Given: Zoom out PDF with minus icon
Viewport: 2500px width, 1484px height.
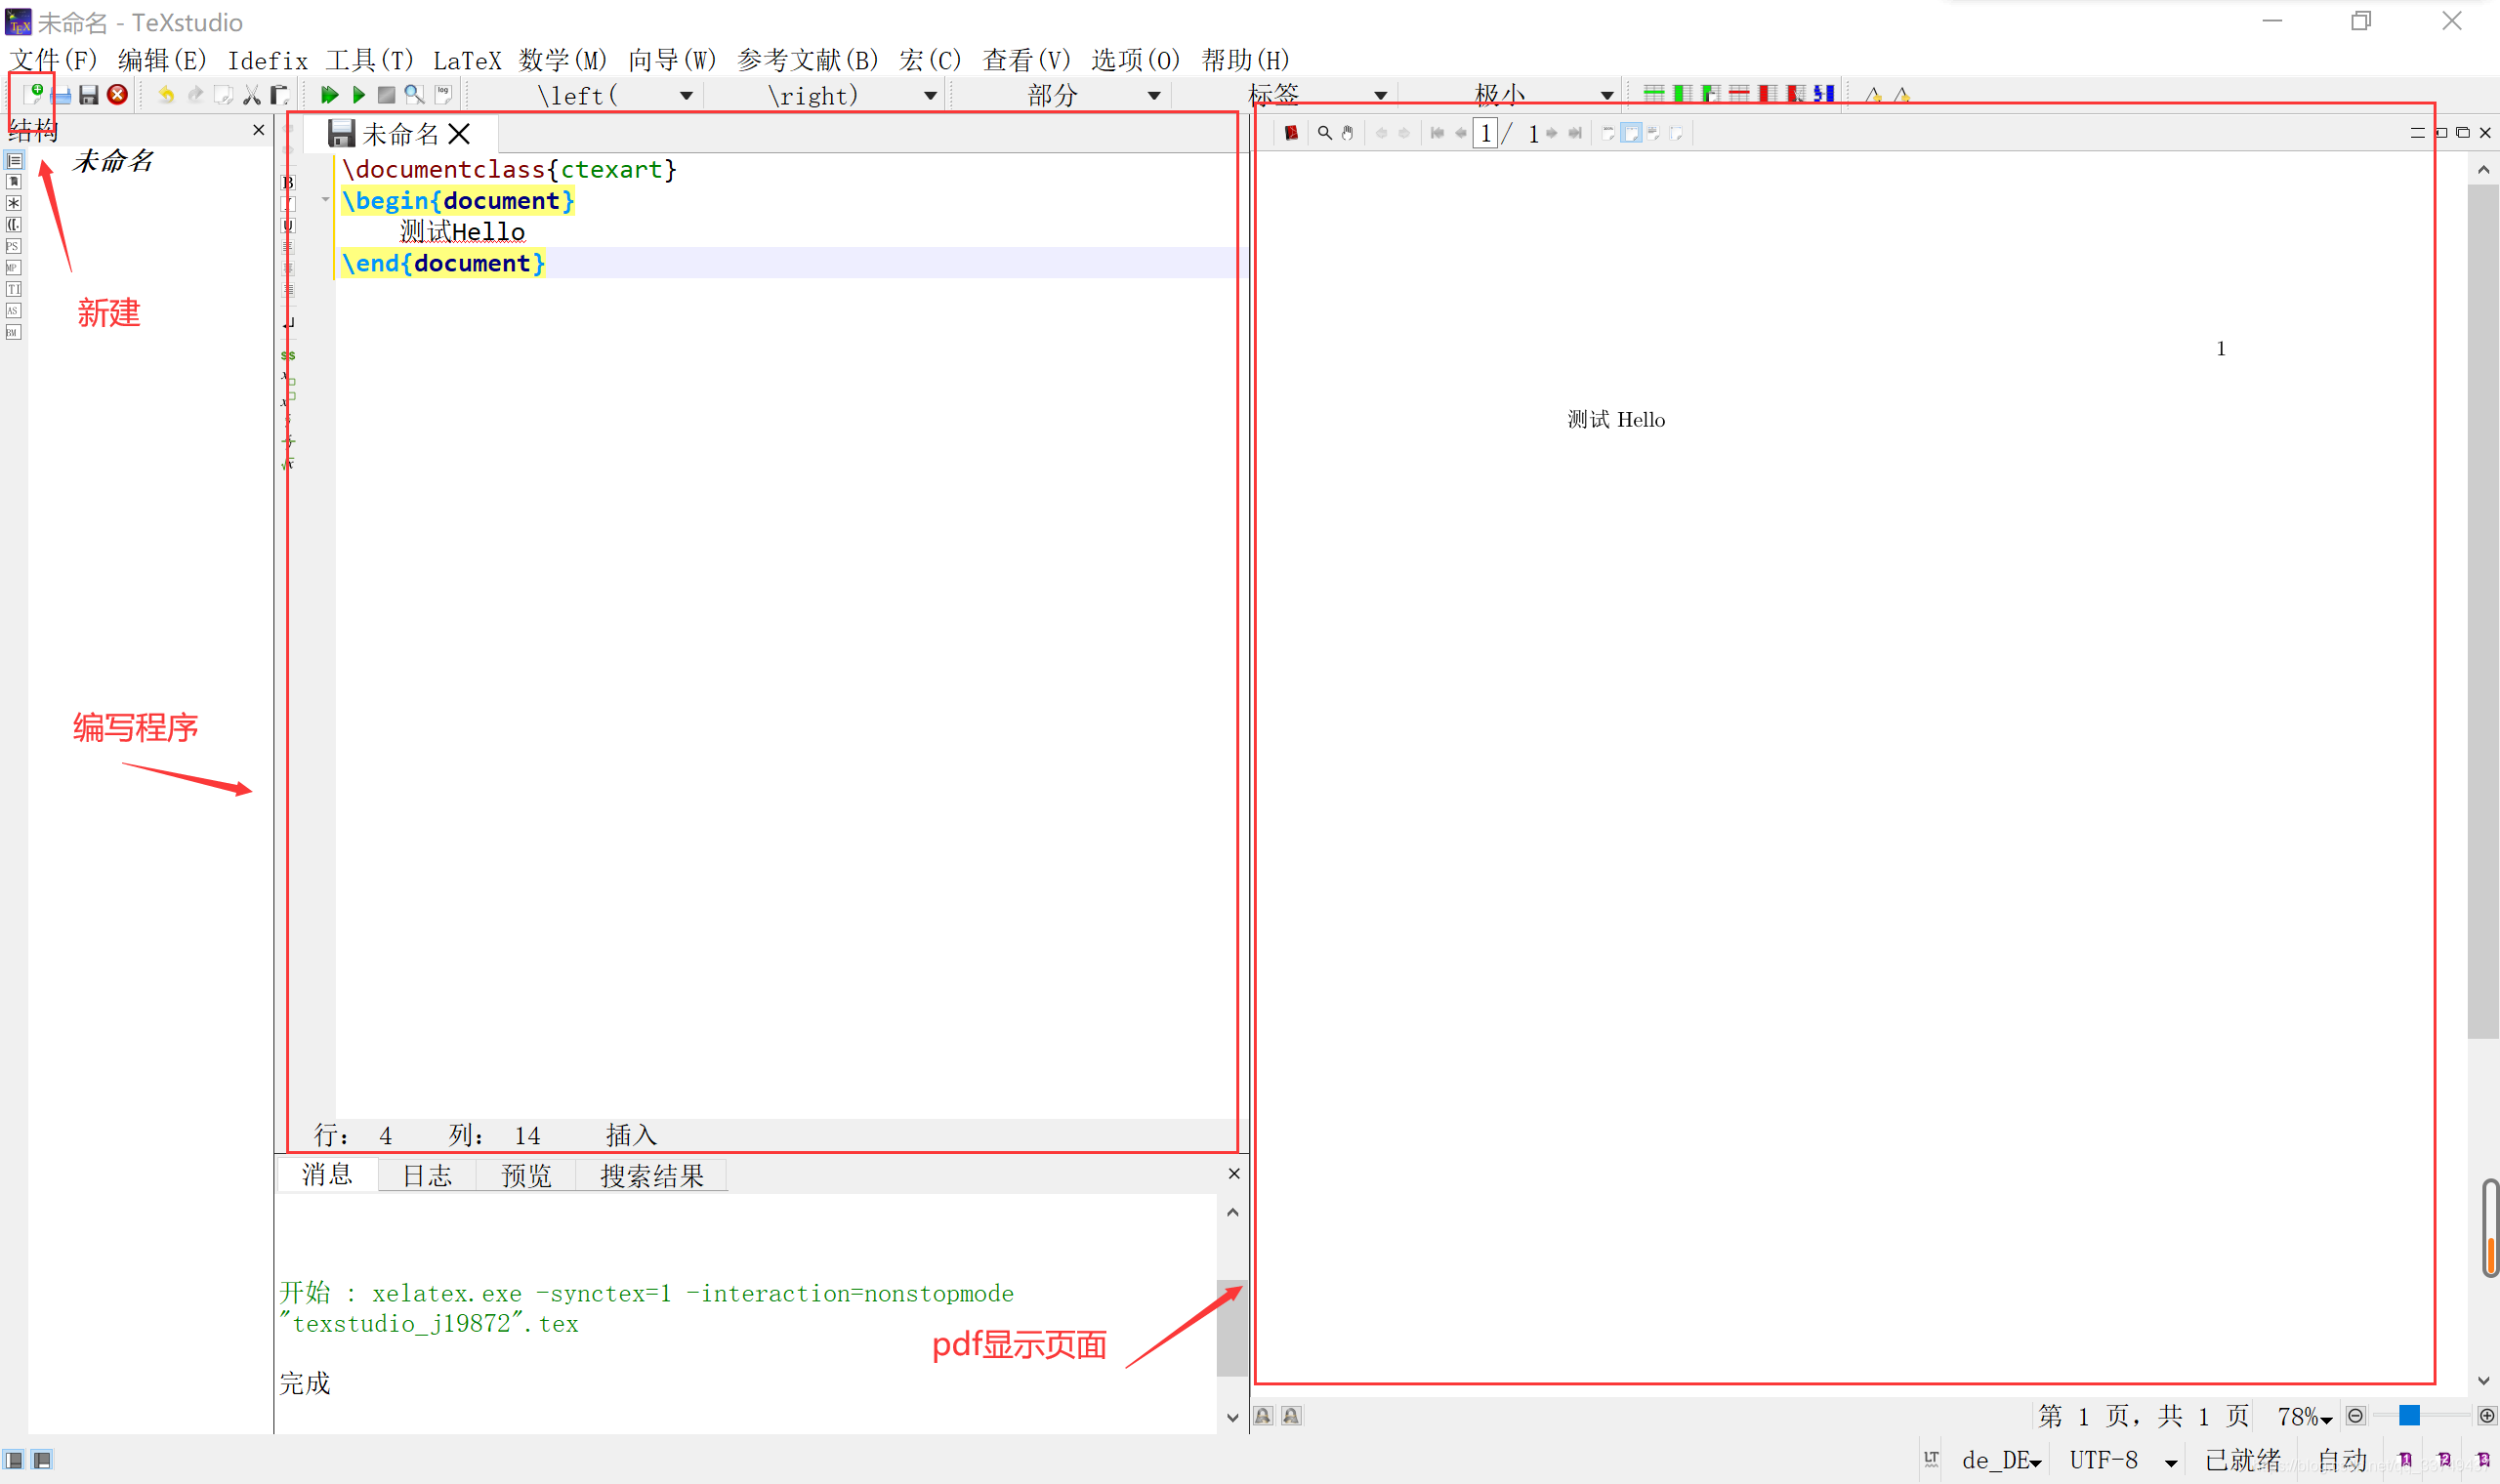Looking at the screenshot, I should click(x=2355, y=1416).
